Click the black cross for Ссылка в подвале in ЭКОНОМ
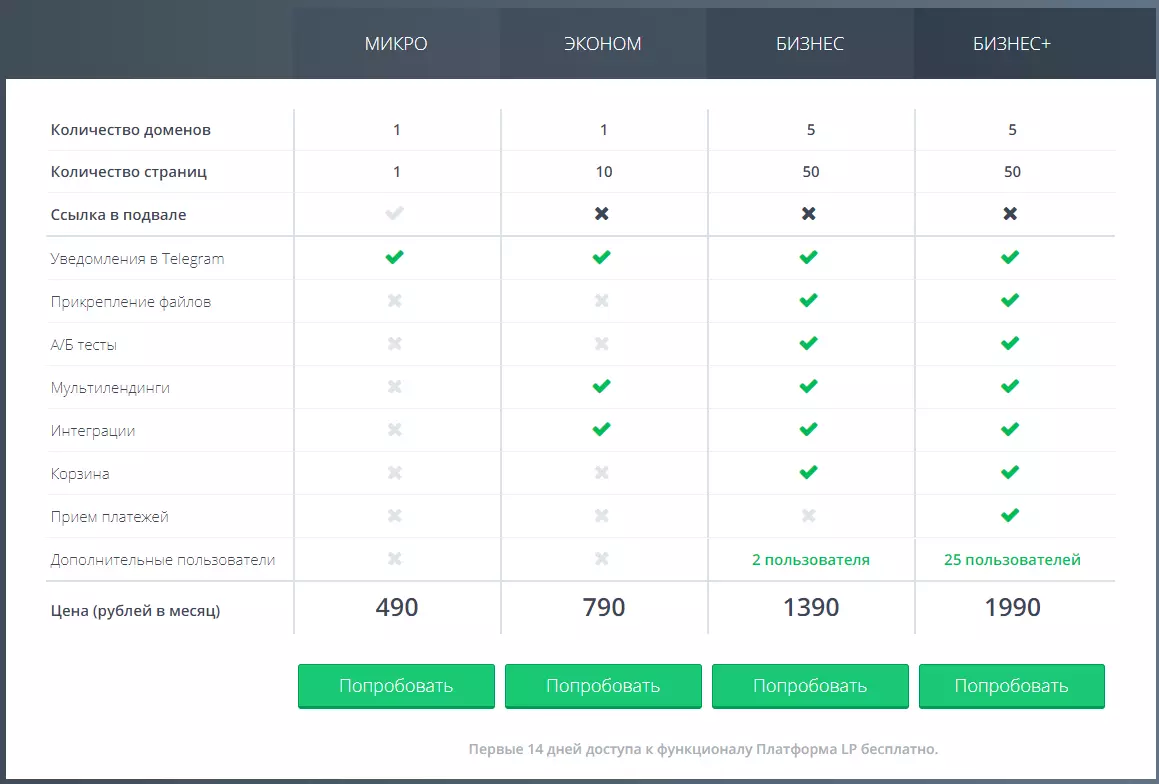 click(602, 214)
